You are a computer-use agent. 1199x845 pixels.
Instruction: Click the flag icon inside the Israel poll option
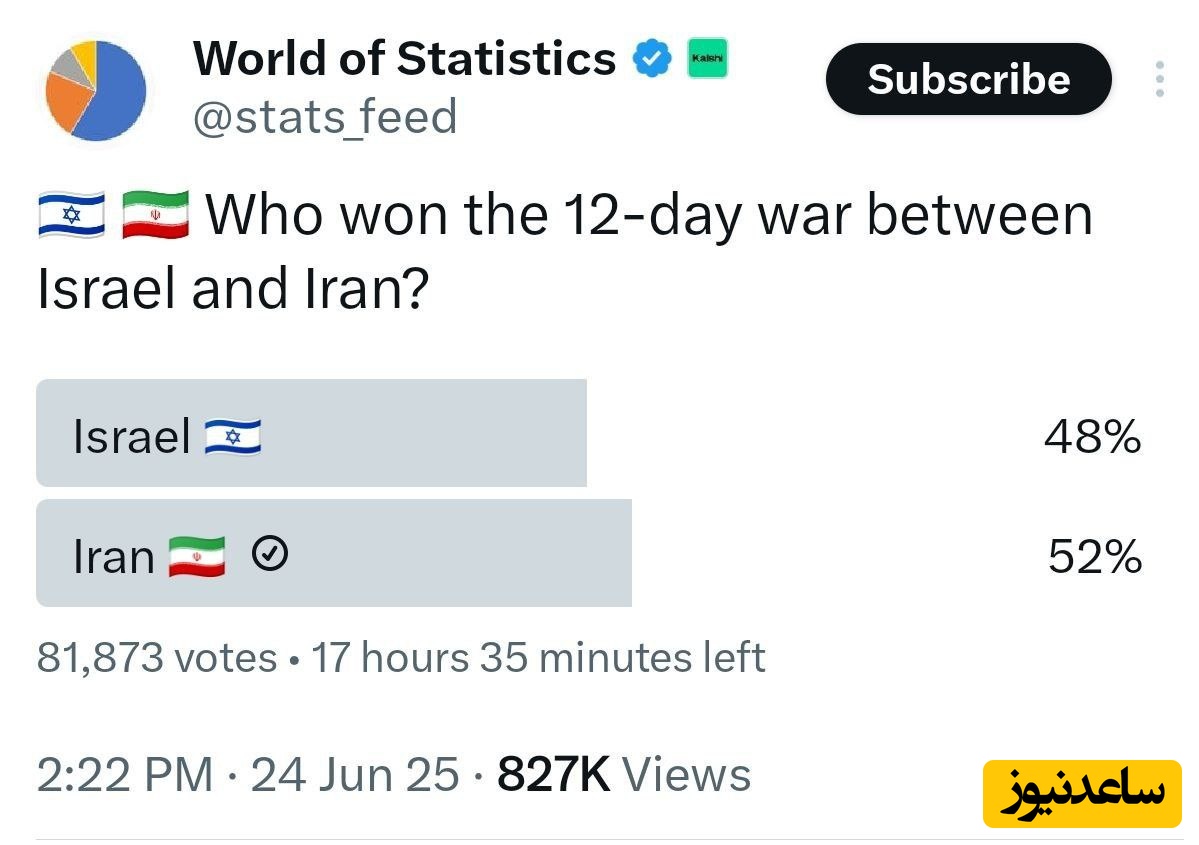232,437
